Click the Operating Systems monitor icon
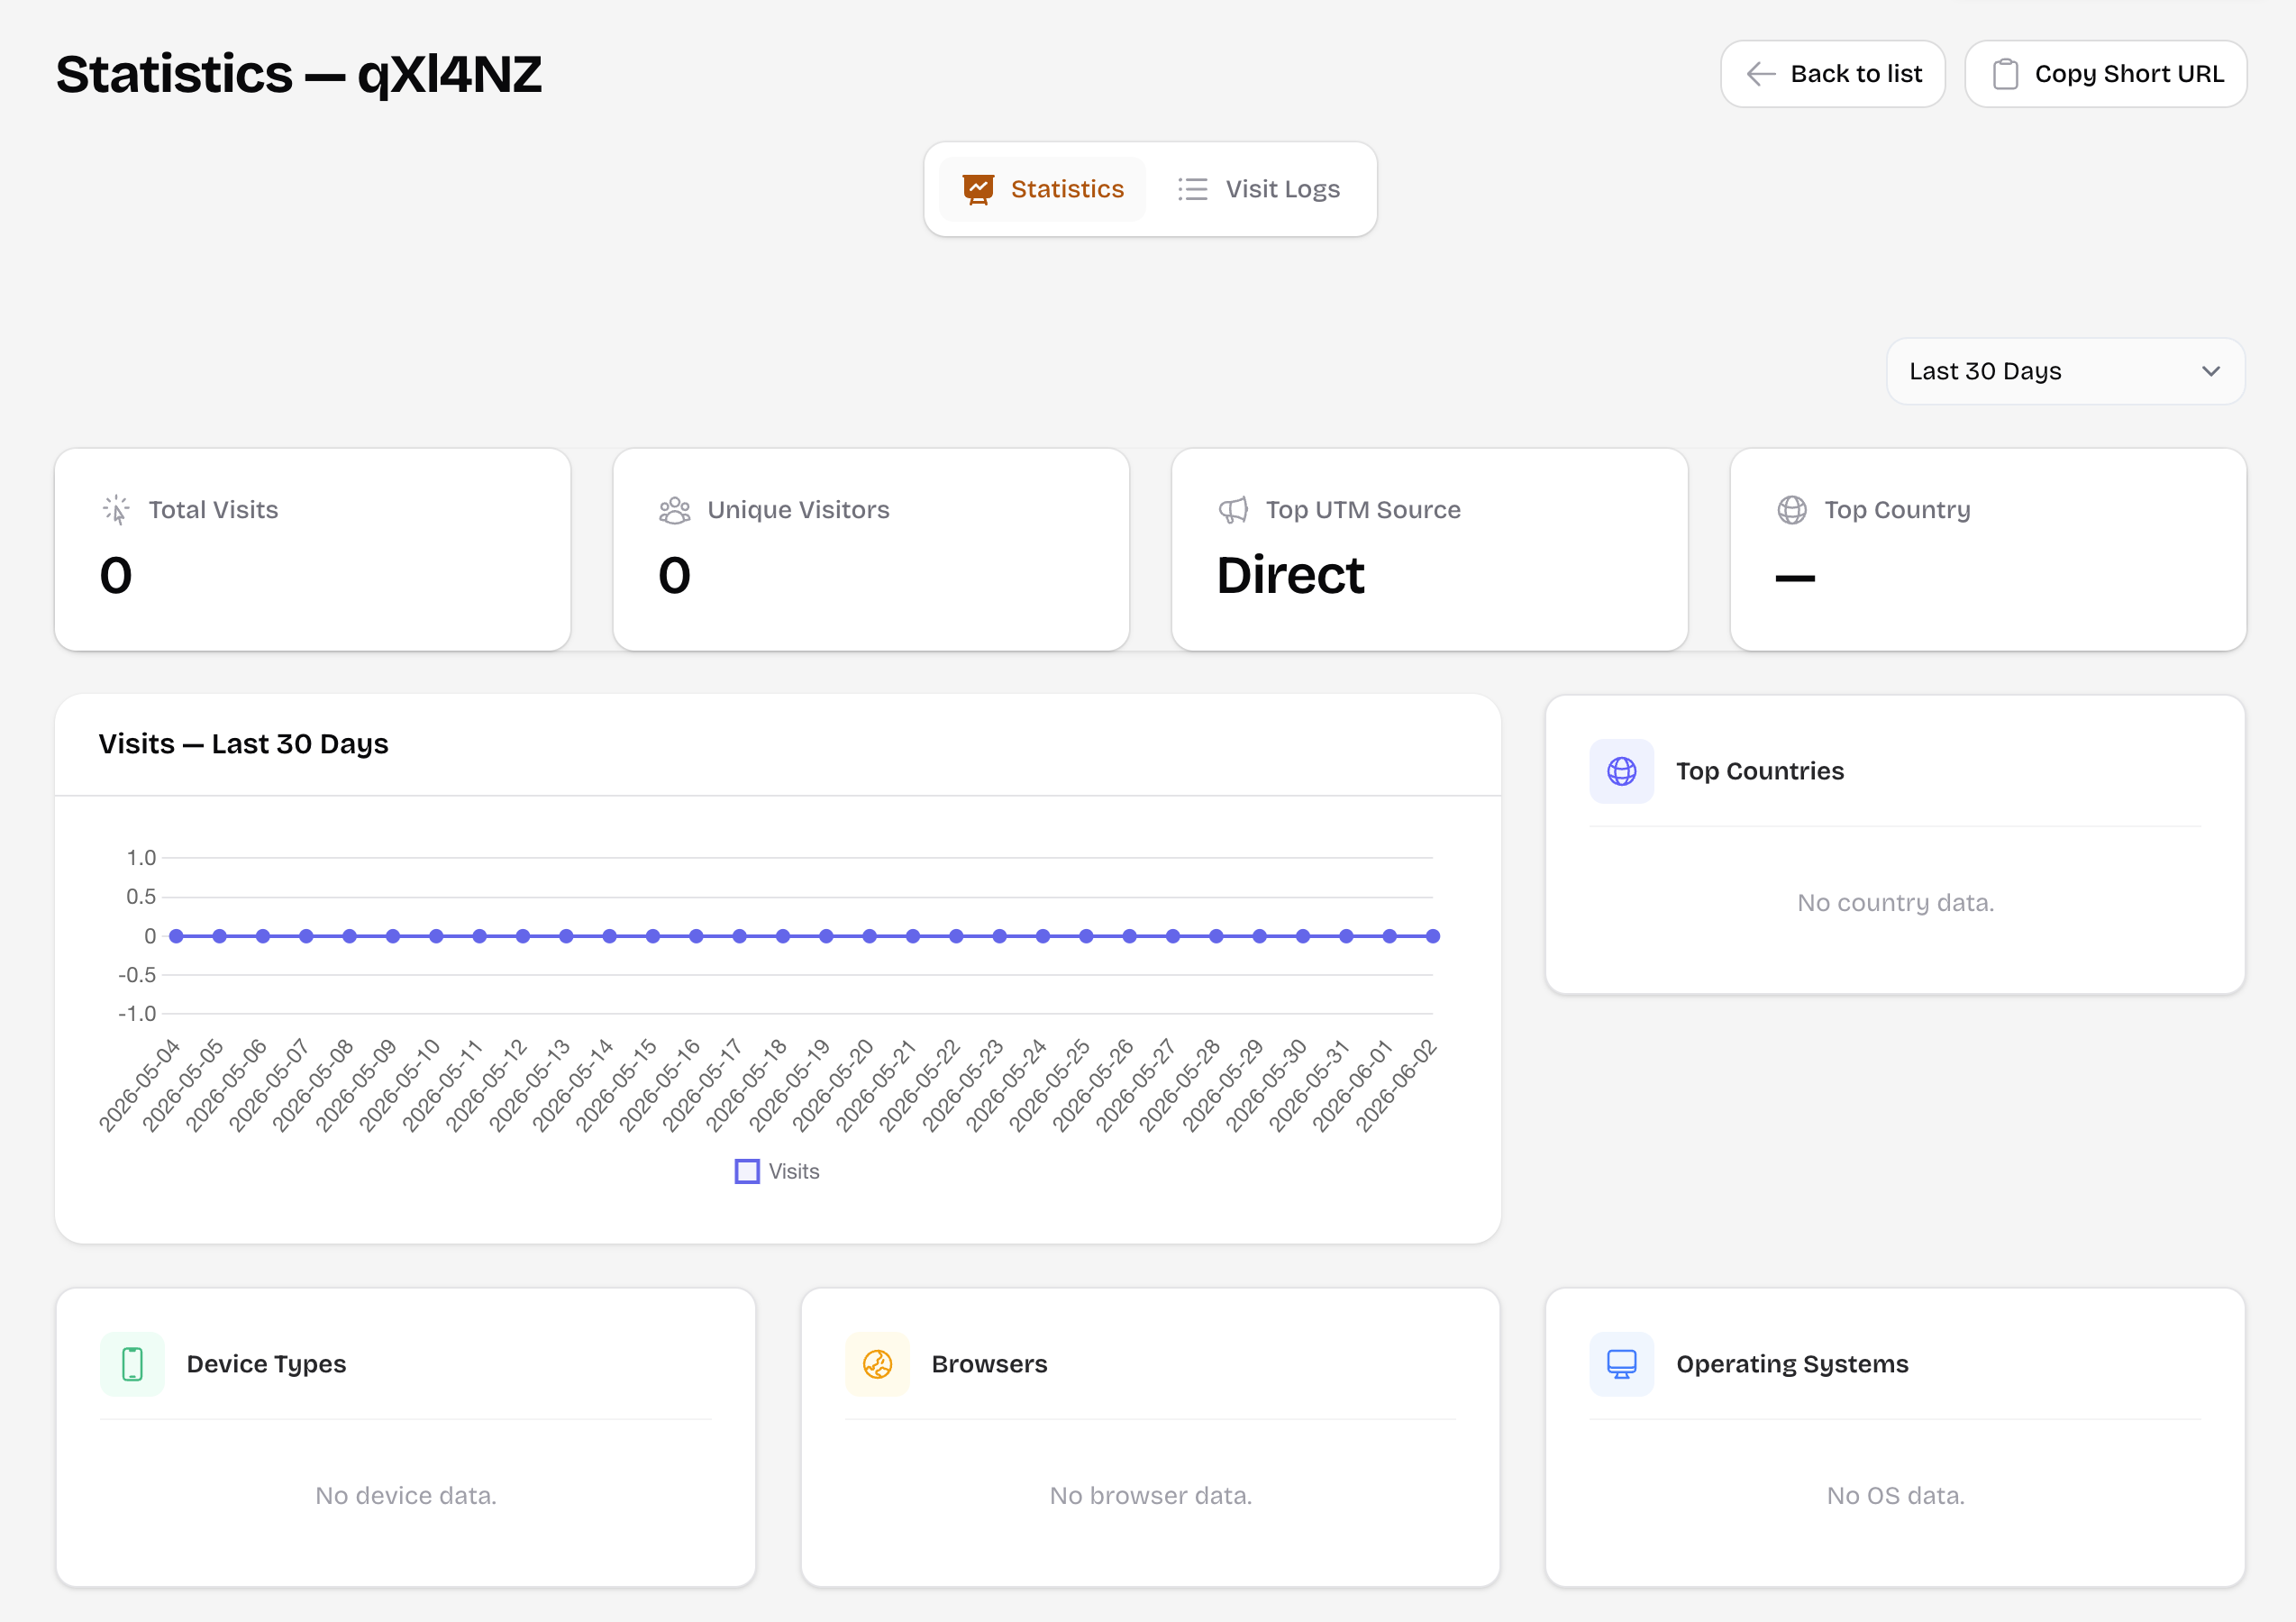This screenshot has width=2296, height=1622. [x=1622, y=1364]
